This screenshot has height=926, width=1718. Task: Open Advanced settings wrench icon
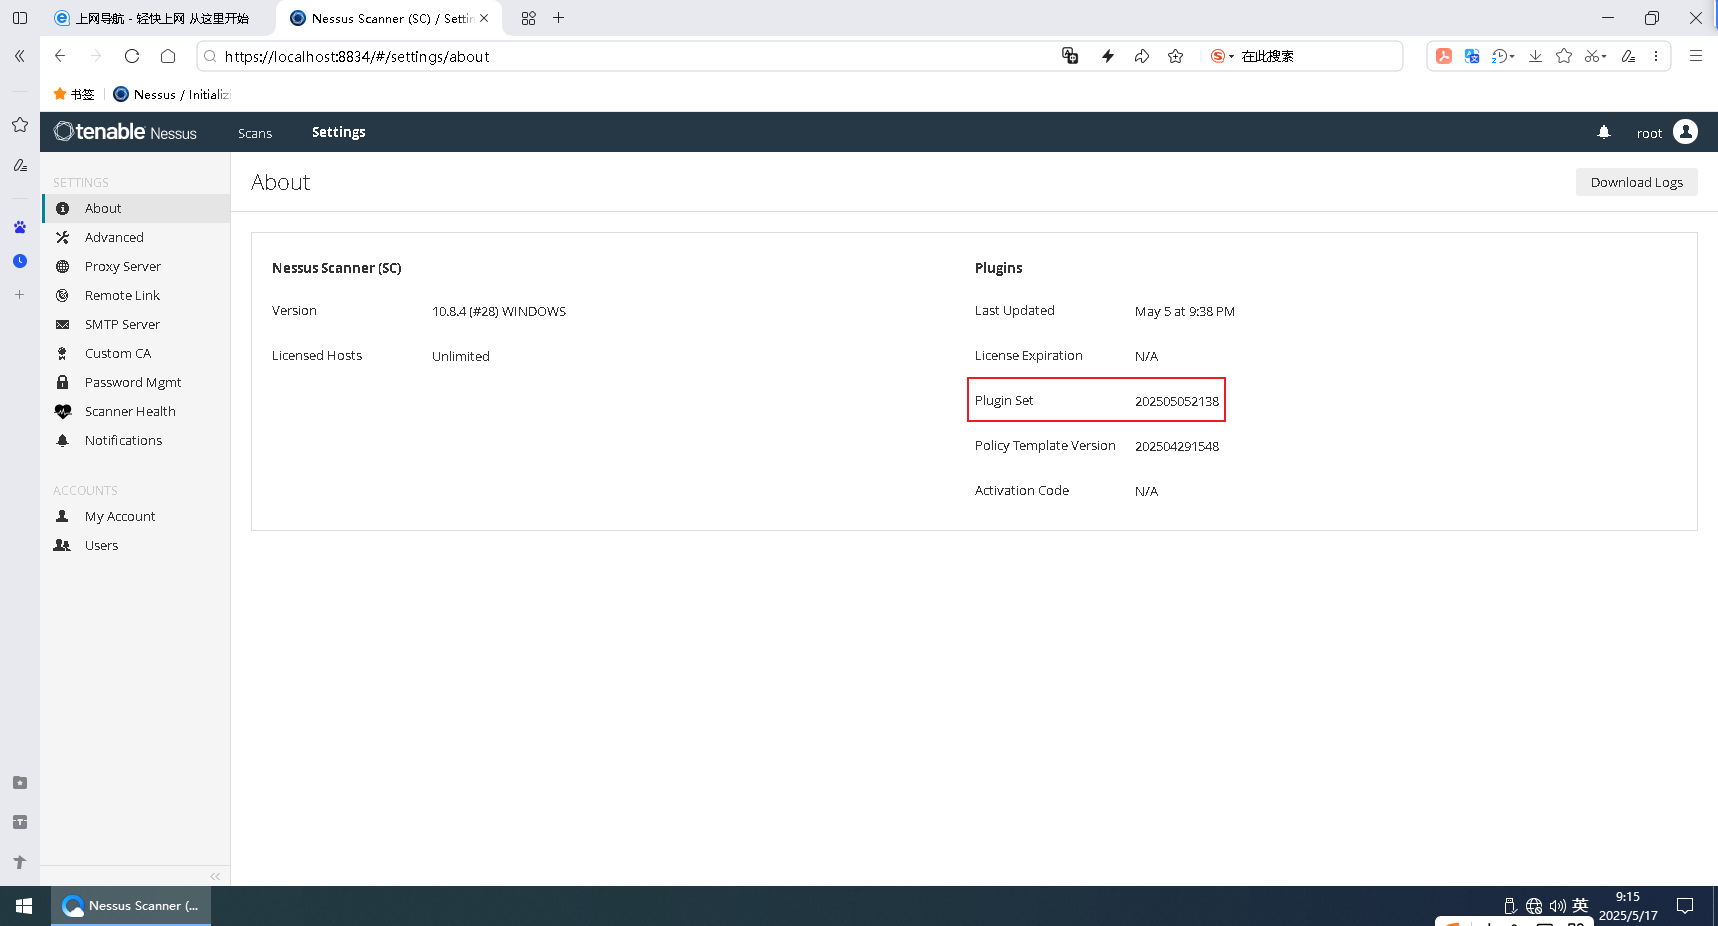pos(63,238)
